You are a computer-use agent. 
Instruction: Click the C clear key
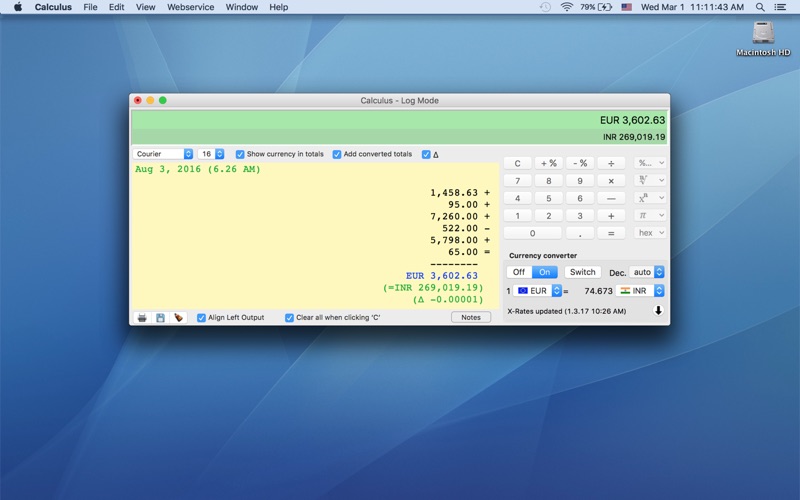coord(517,163)
